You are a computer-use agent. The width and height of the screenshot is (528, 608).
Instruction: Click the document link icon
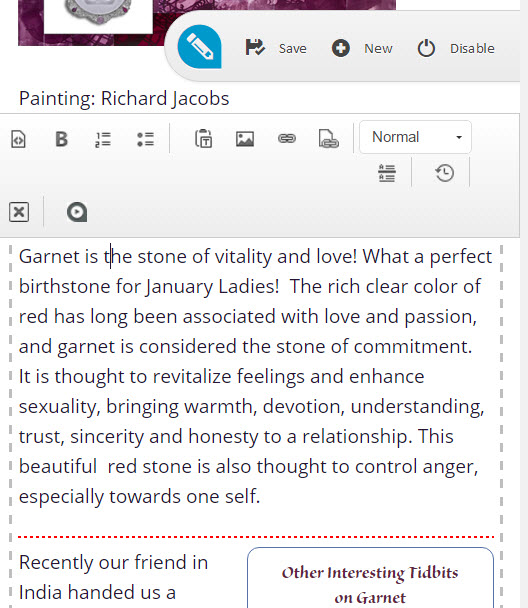tap(328, 139)
